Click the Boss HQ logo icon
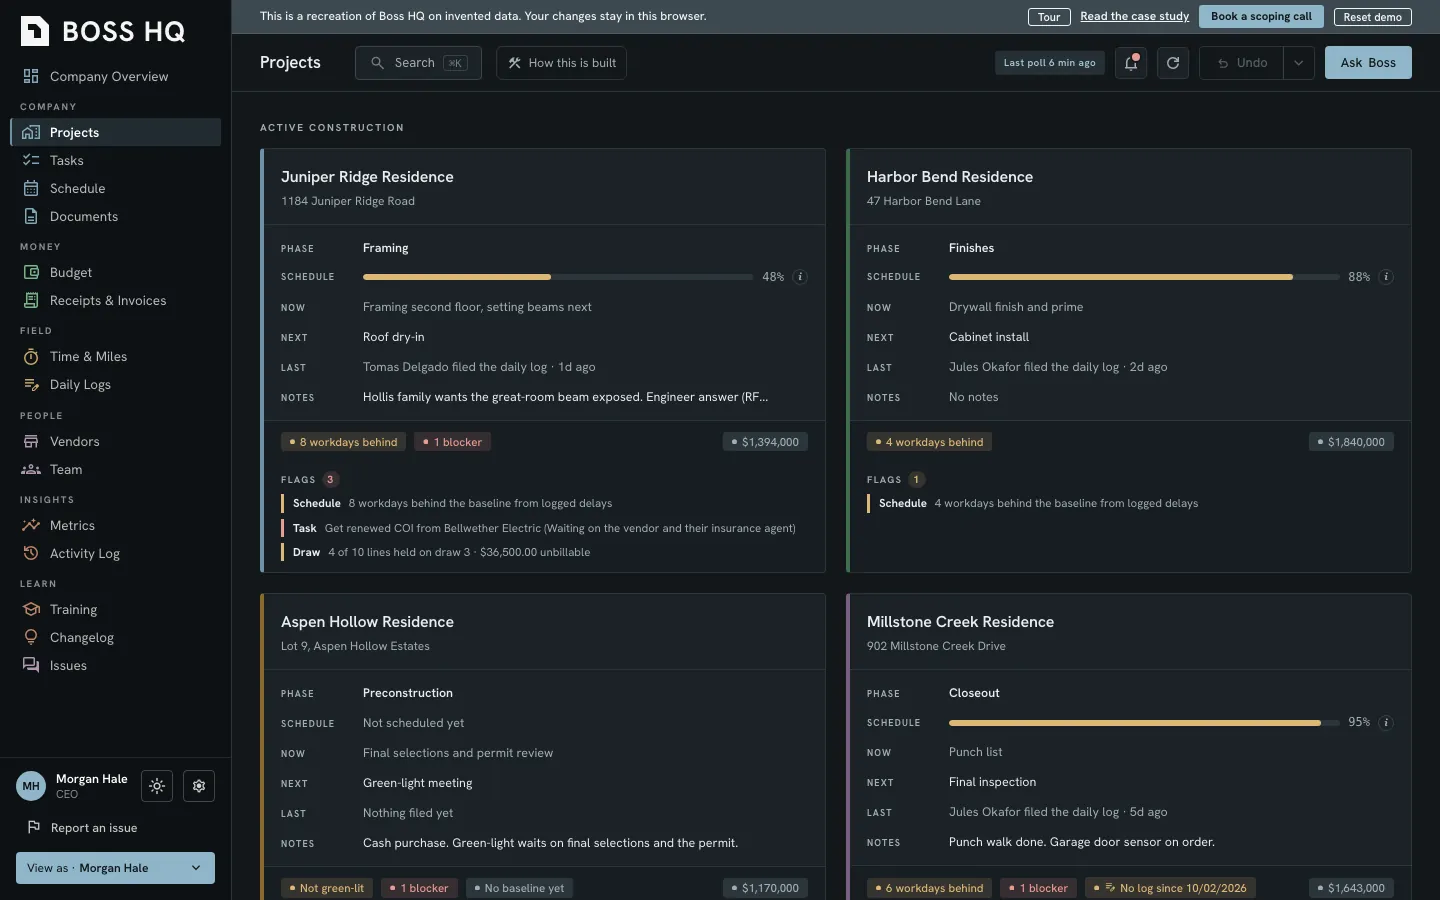Image resolution: width=1440 pixels, height=900 pixels. tap(35, 31)
